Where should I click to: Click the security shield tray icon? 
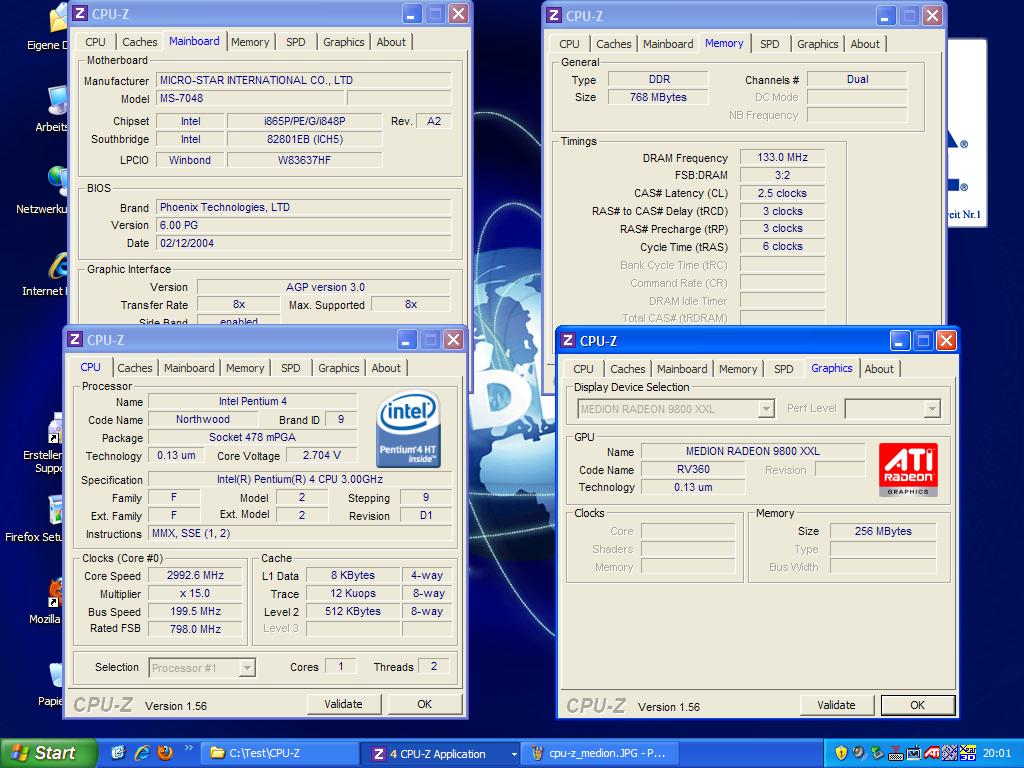pos(841,753)
